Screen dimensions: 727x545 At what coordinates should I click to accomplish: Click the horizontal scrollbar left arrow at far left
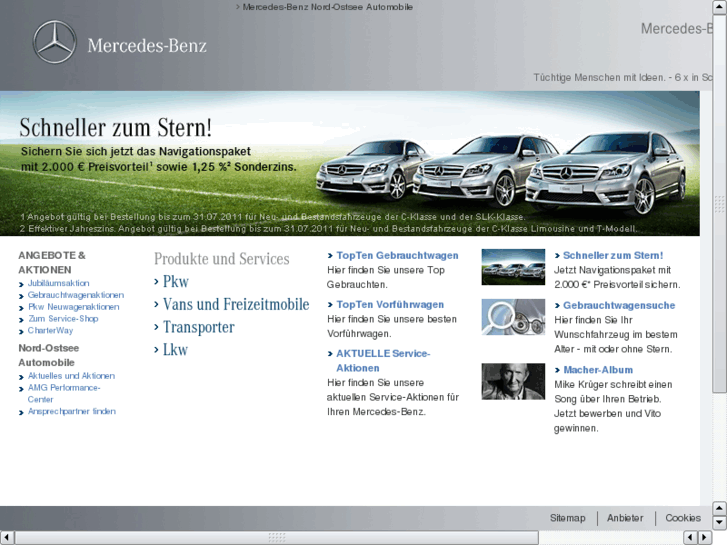[7, 538]
